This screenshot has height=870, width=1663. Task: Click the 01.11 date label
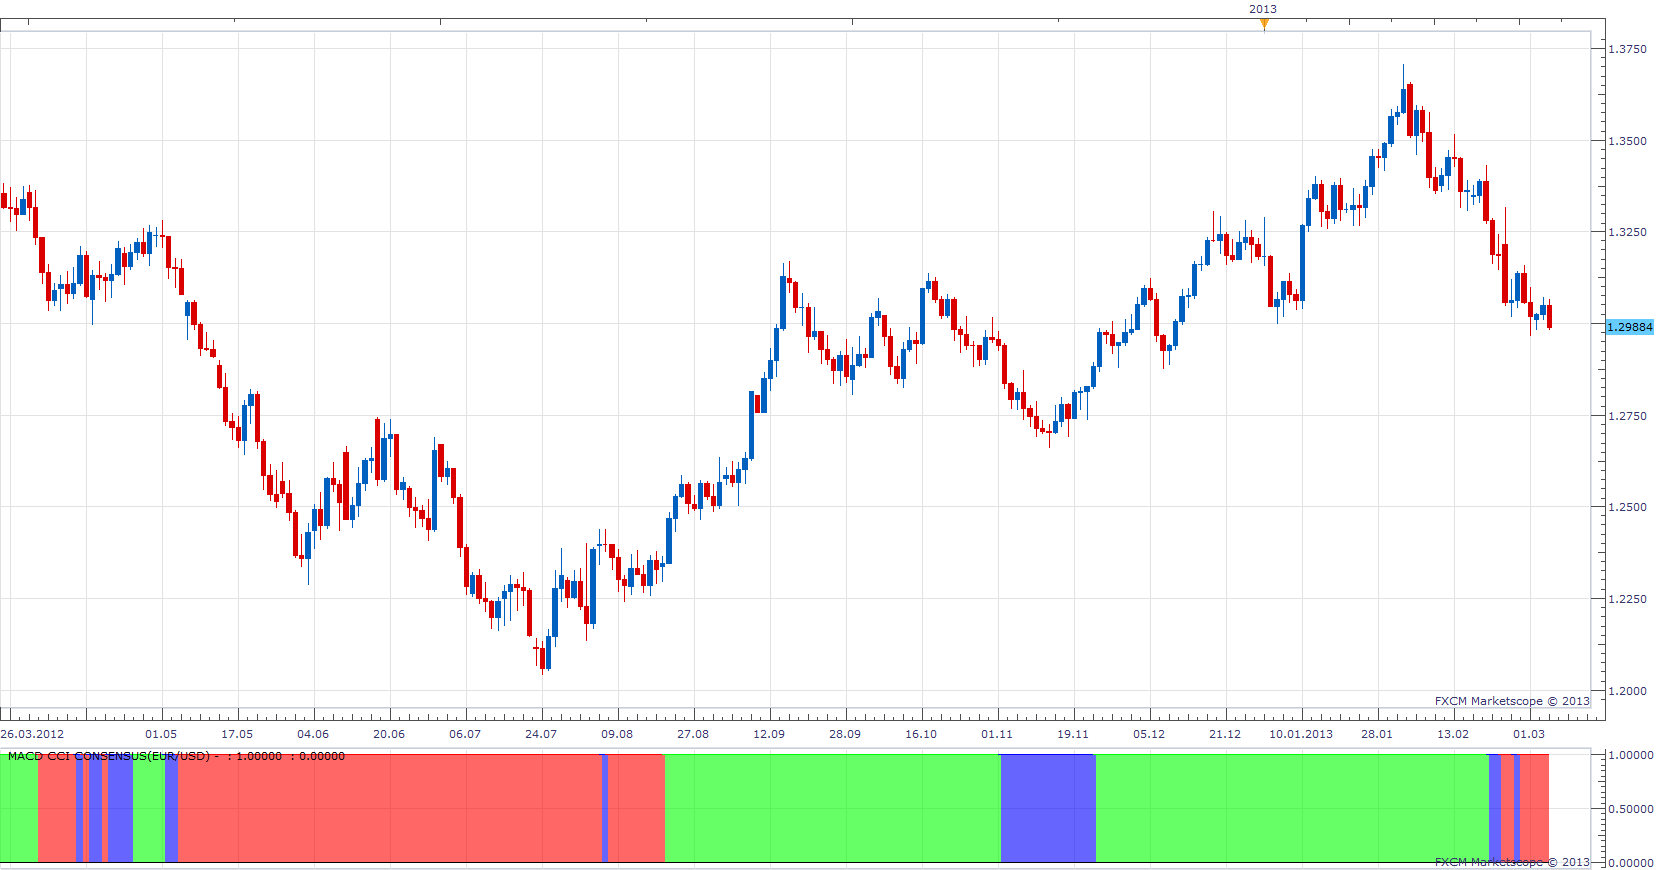[x=997, y=734]
